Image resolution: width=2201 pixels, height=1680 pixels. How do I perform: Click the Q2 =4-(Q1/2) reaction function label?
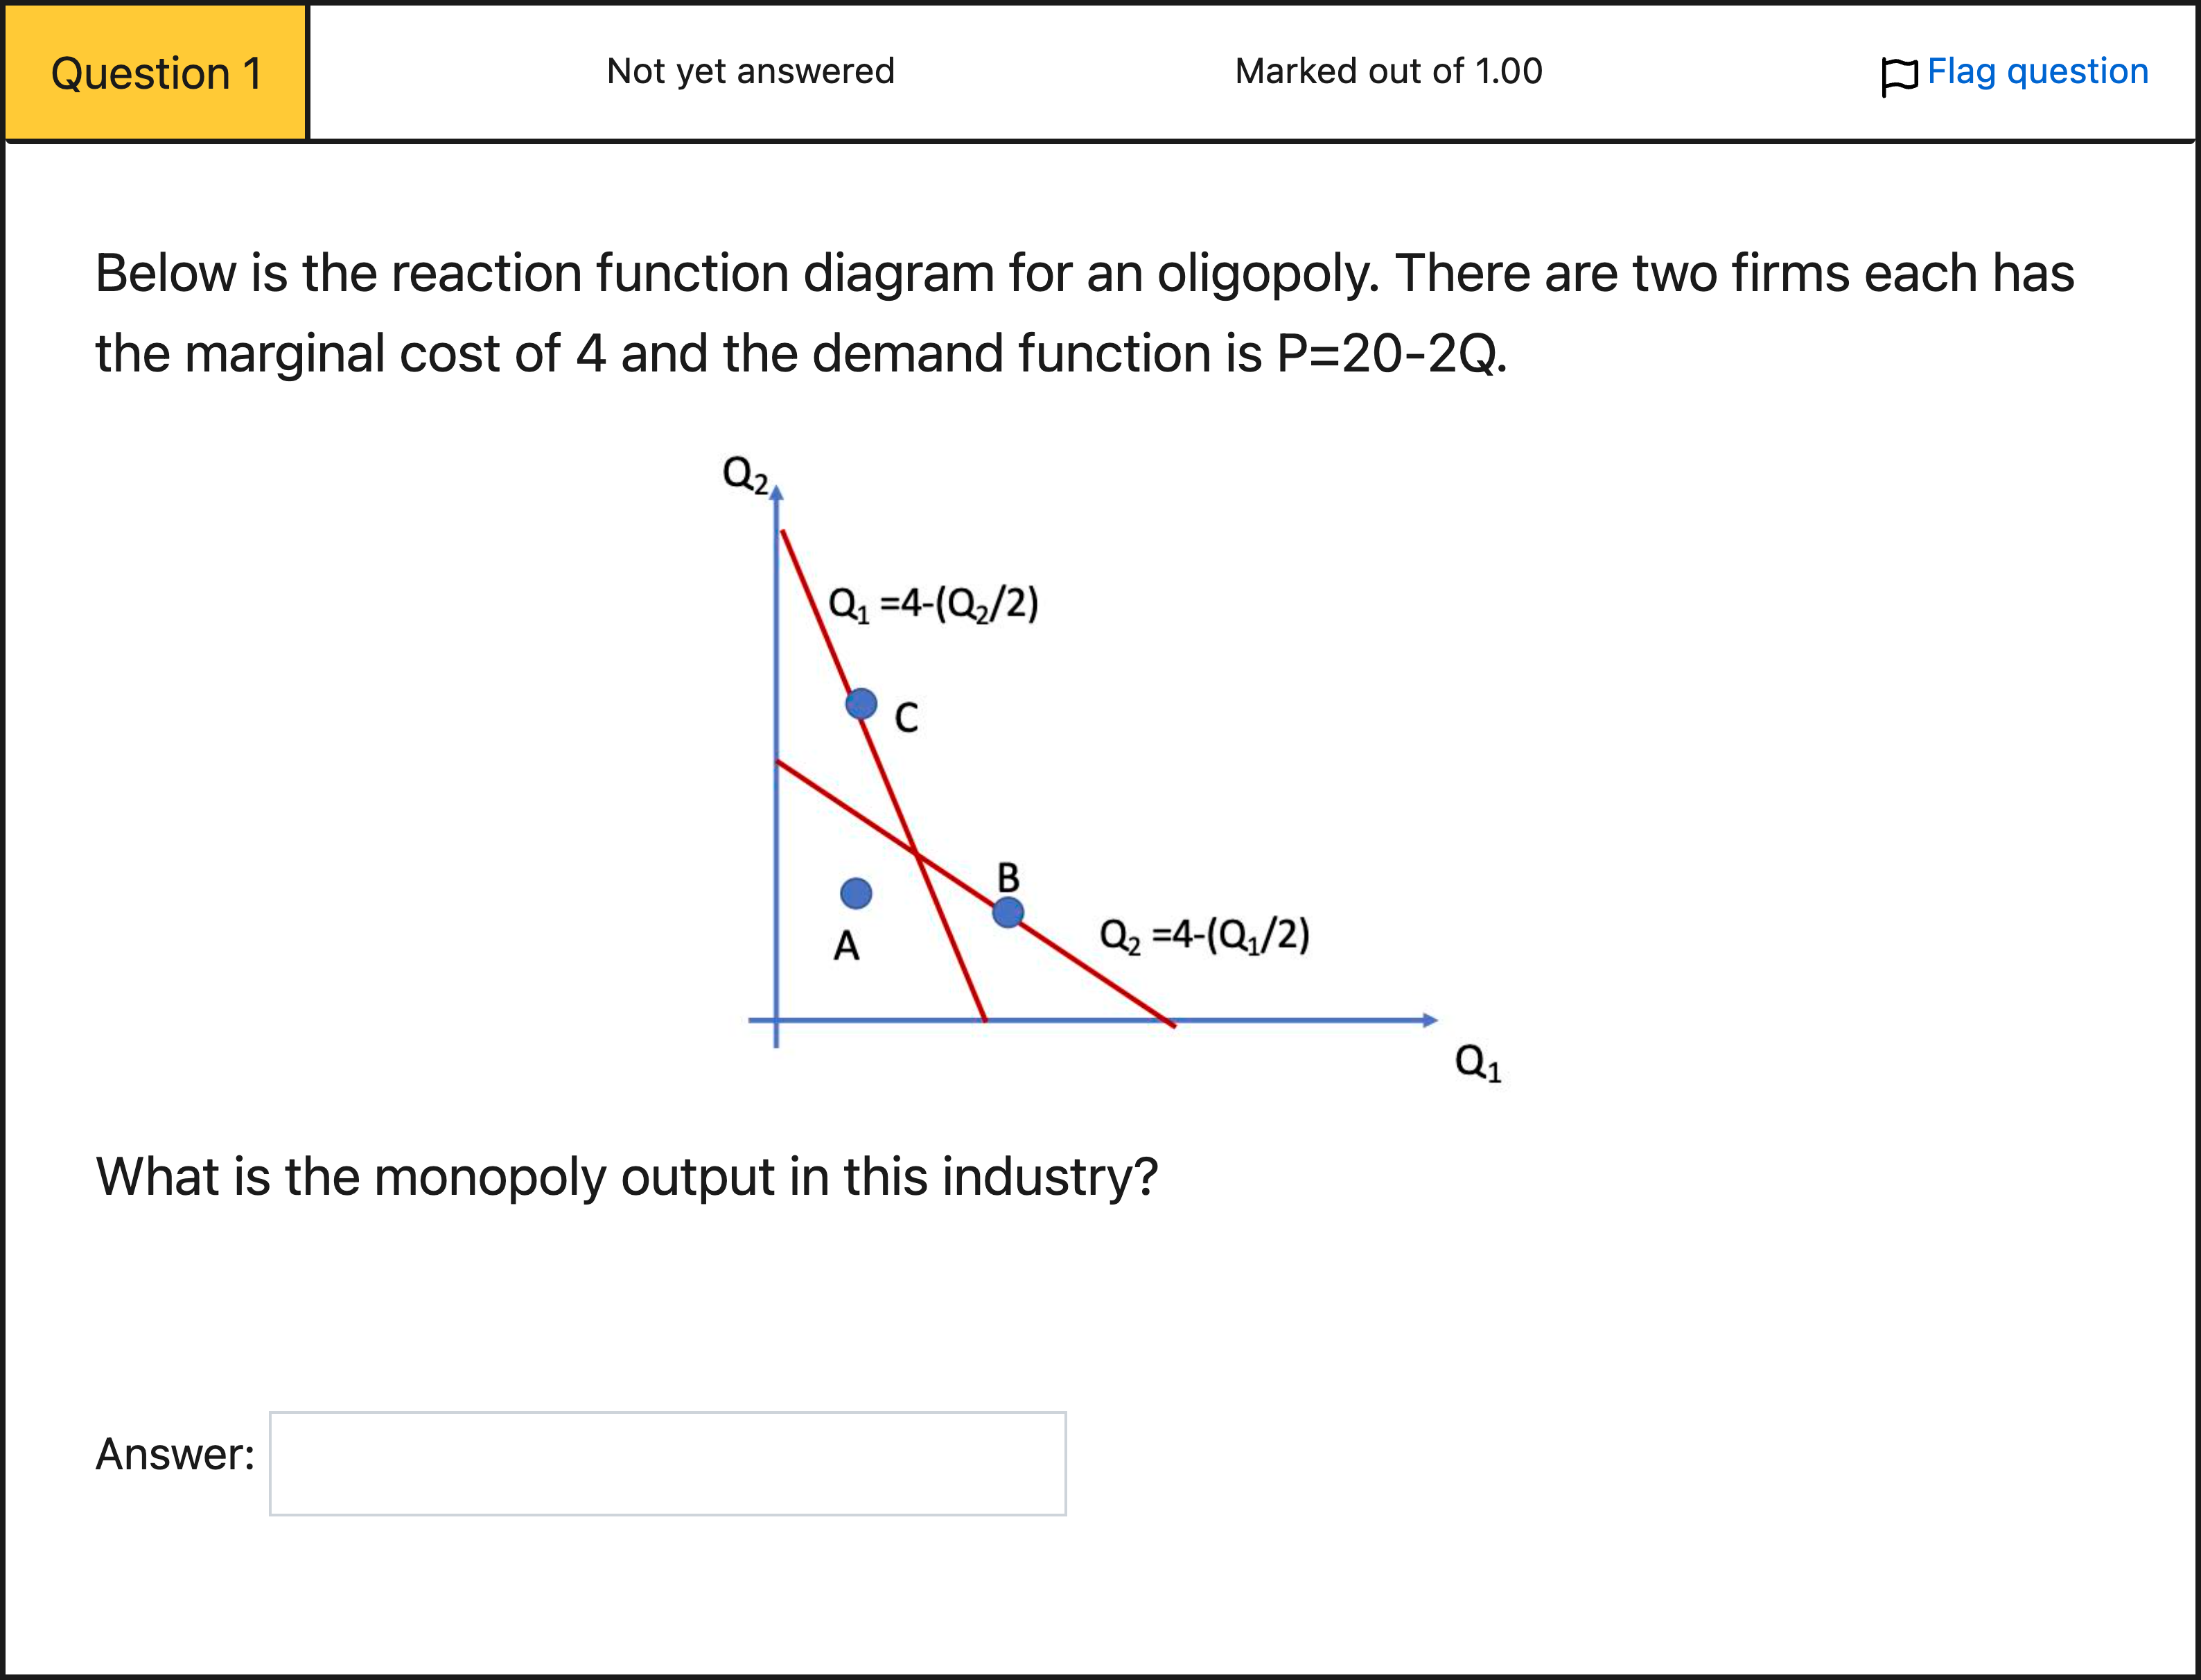1205,935
